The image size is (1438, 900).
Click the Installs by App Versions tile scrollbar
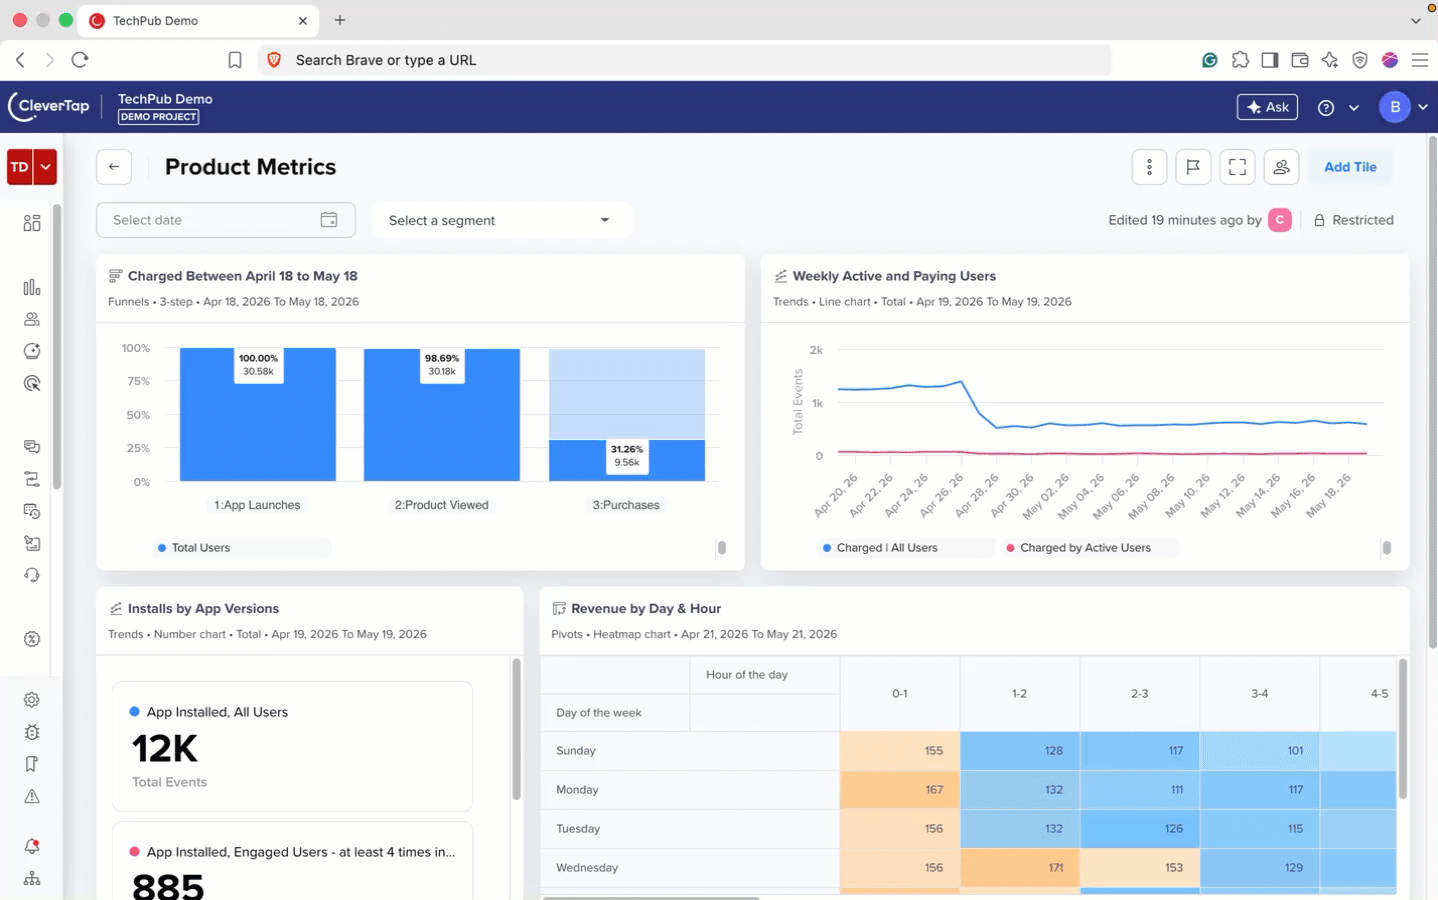[x=516, y=729]
